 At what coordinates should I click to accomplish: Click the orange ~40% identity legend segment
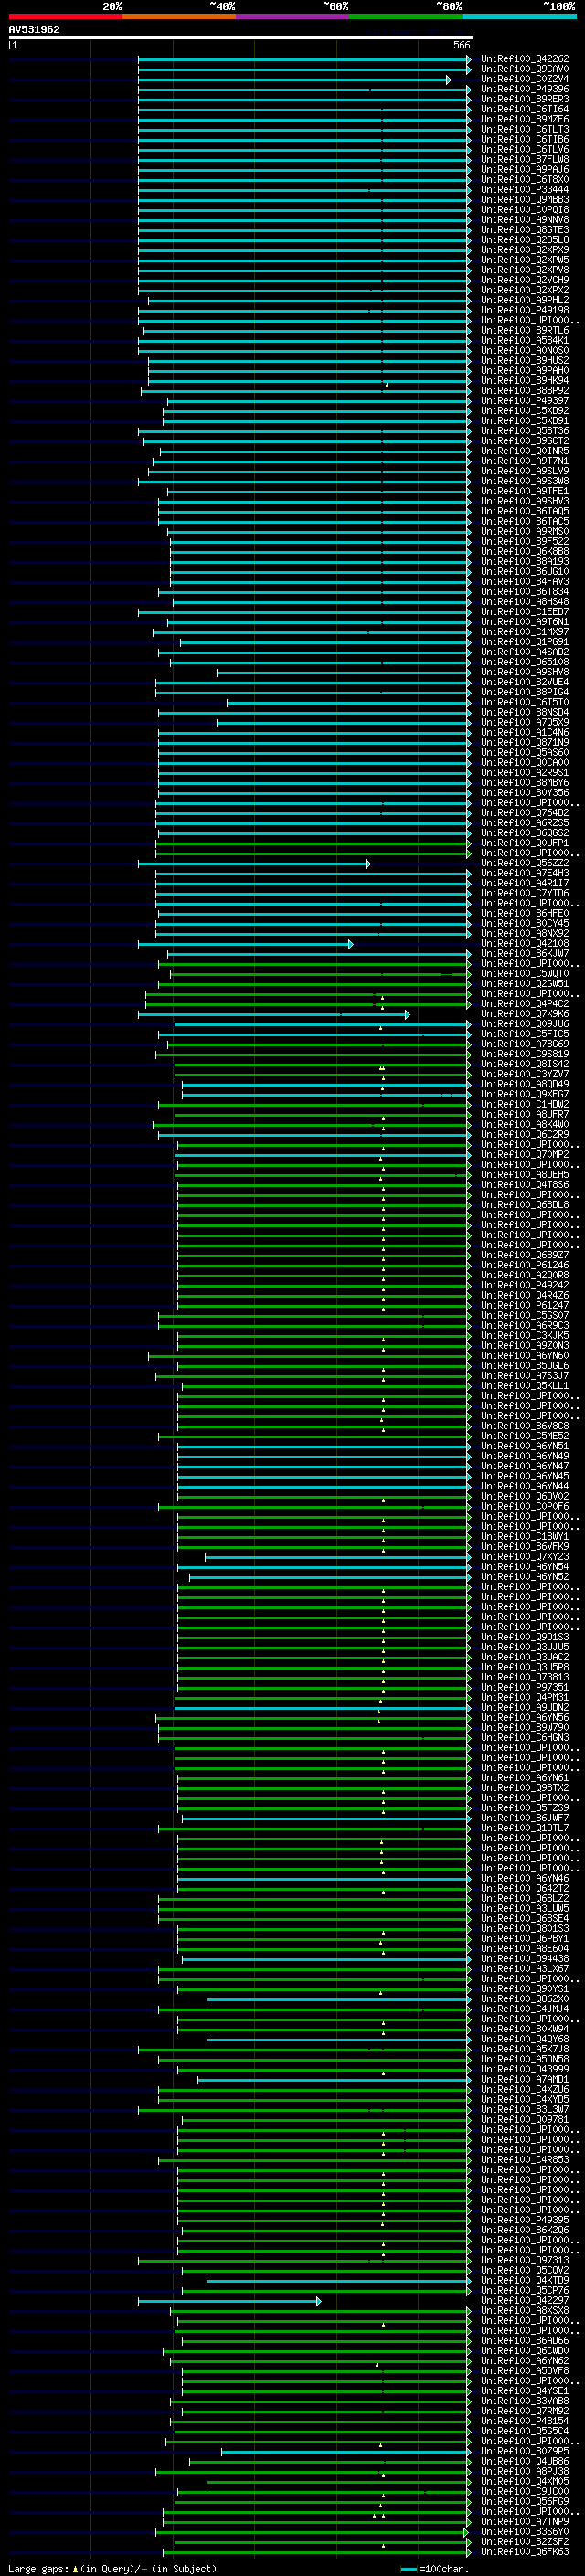(179, 16)
